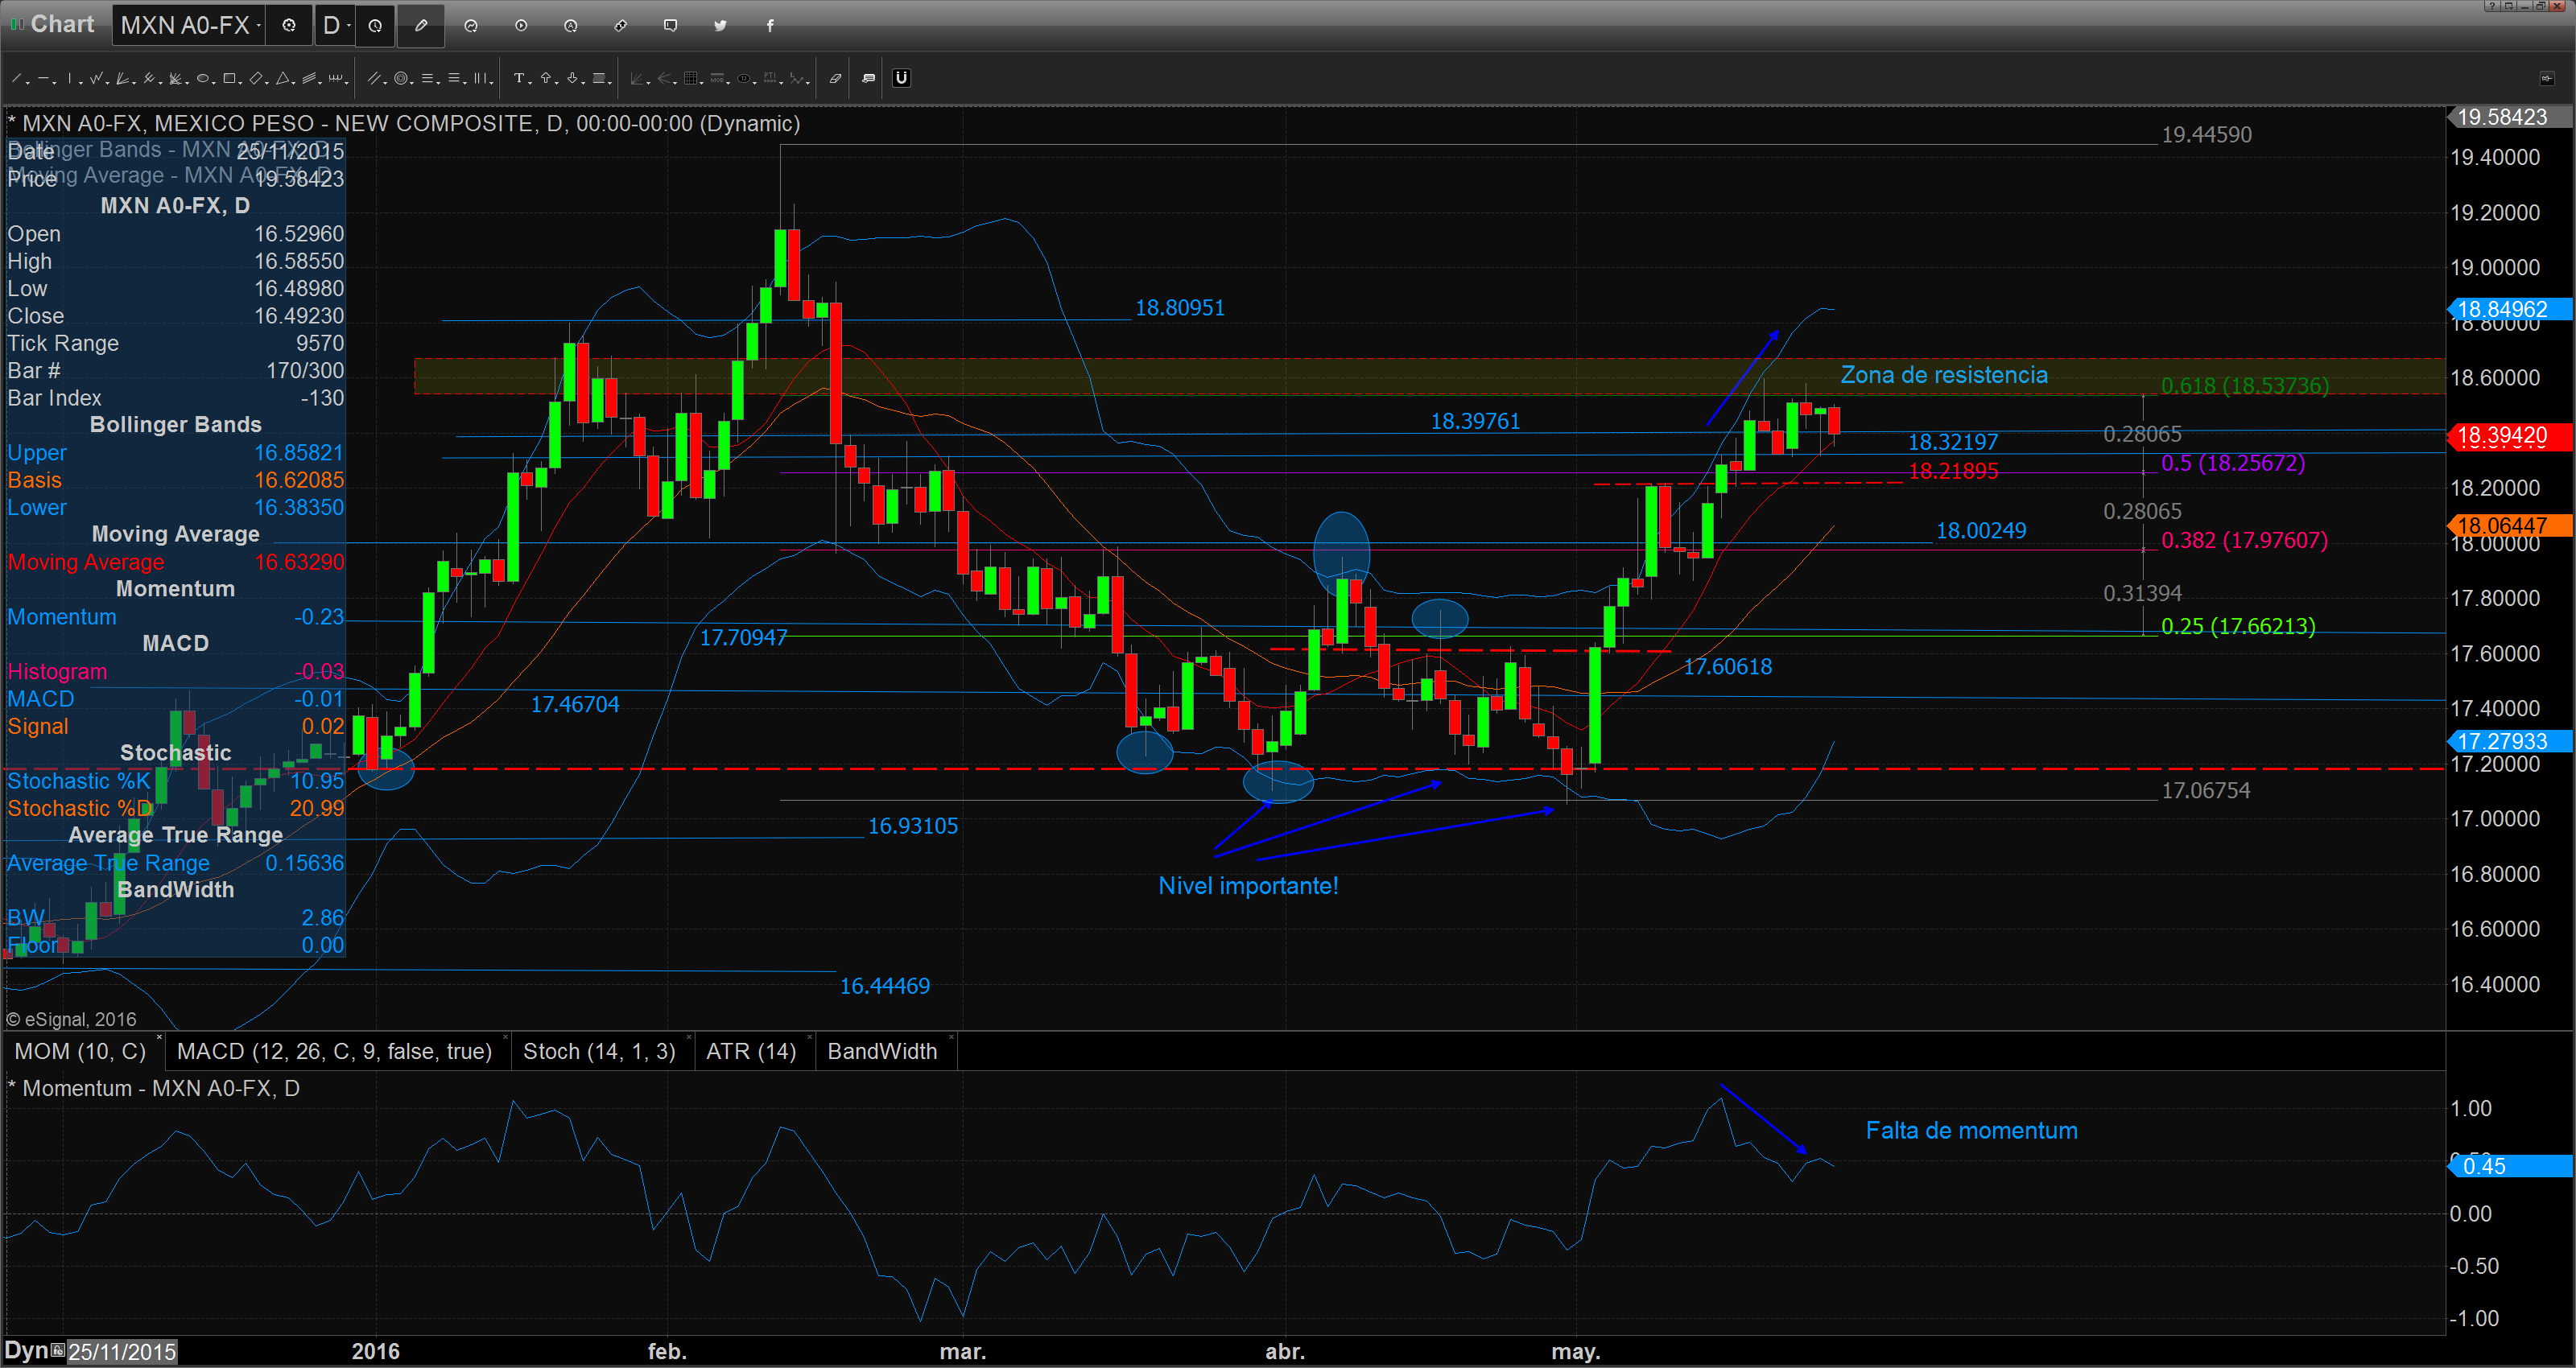Select the down arrow marker tool
Image resolution: width=2576 pixels, height=1368 pixels.
[573, 78]
